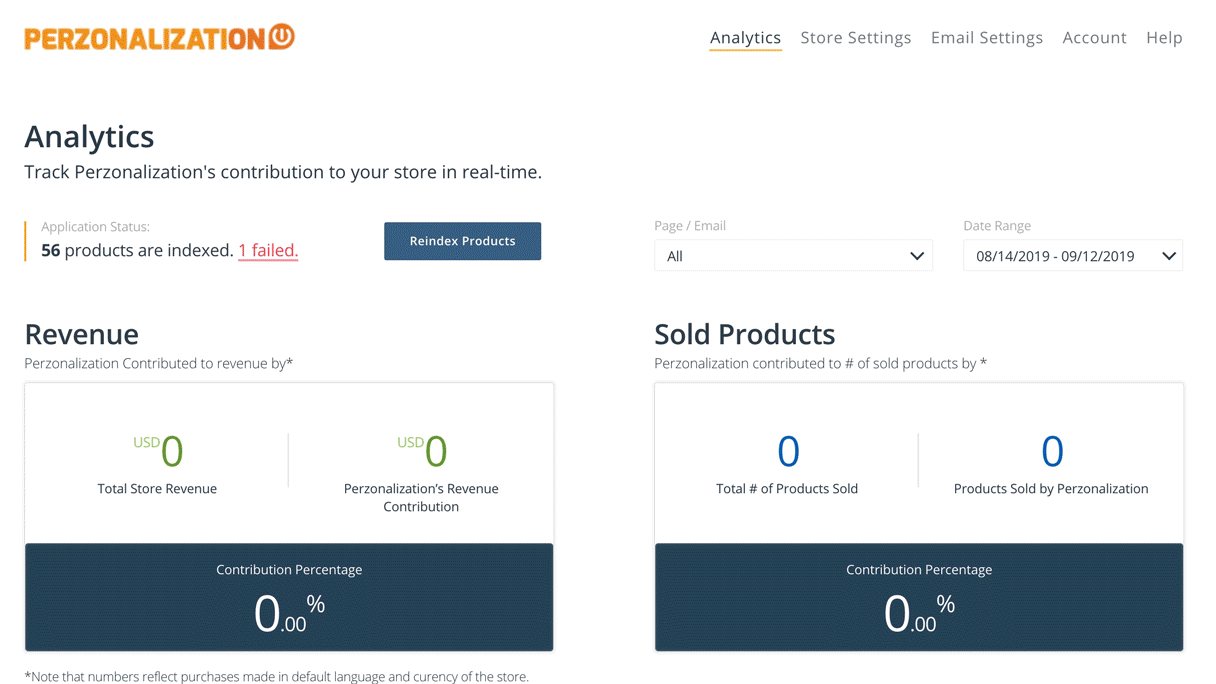Click the Sold Products heading

point(744,334)
